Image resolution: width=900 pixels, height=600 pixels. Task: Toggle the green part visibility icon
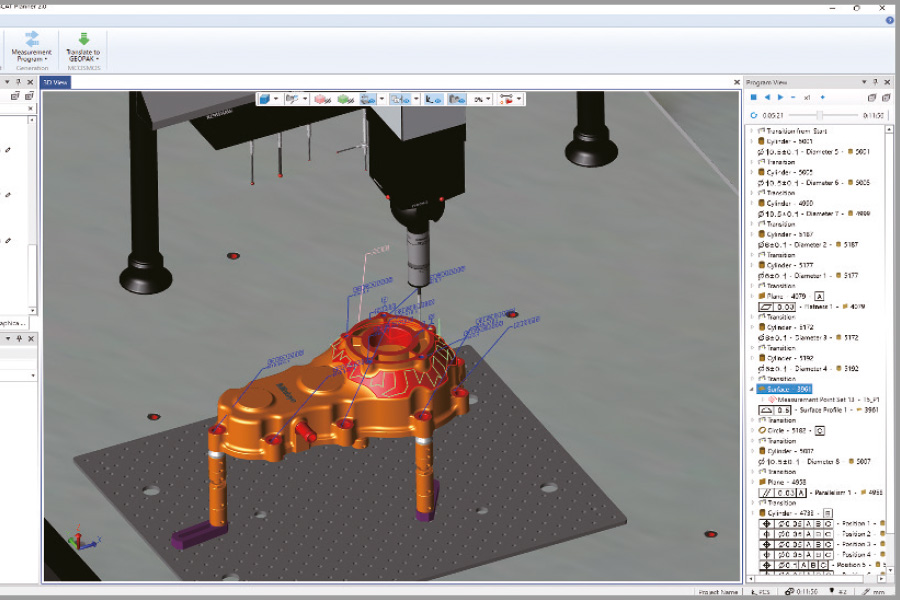(x=345, y=99)
